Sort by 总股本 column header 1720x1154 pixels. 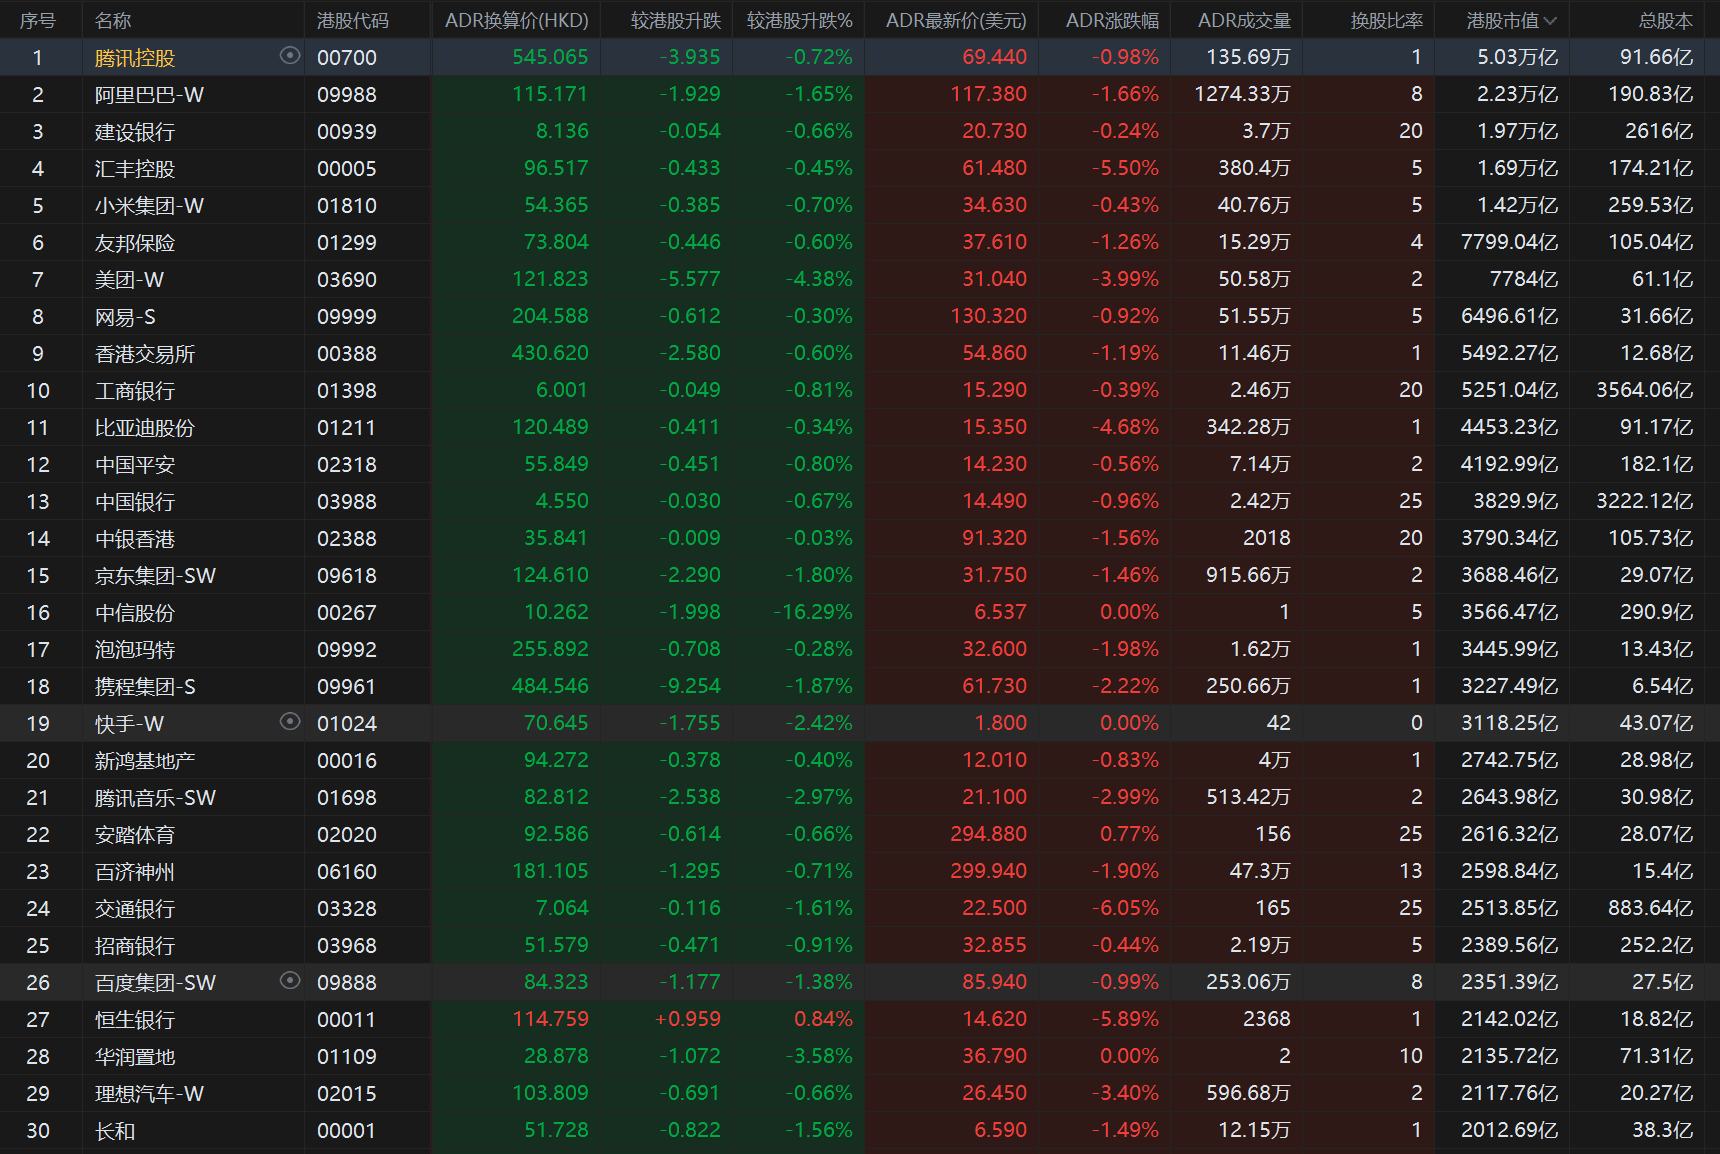(1666, 20)
